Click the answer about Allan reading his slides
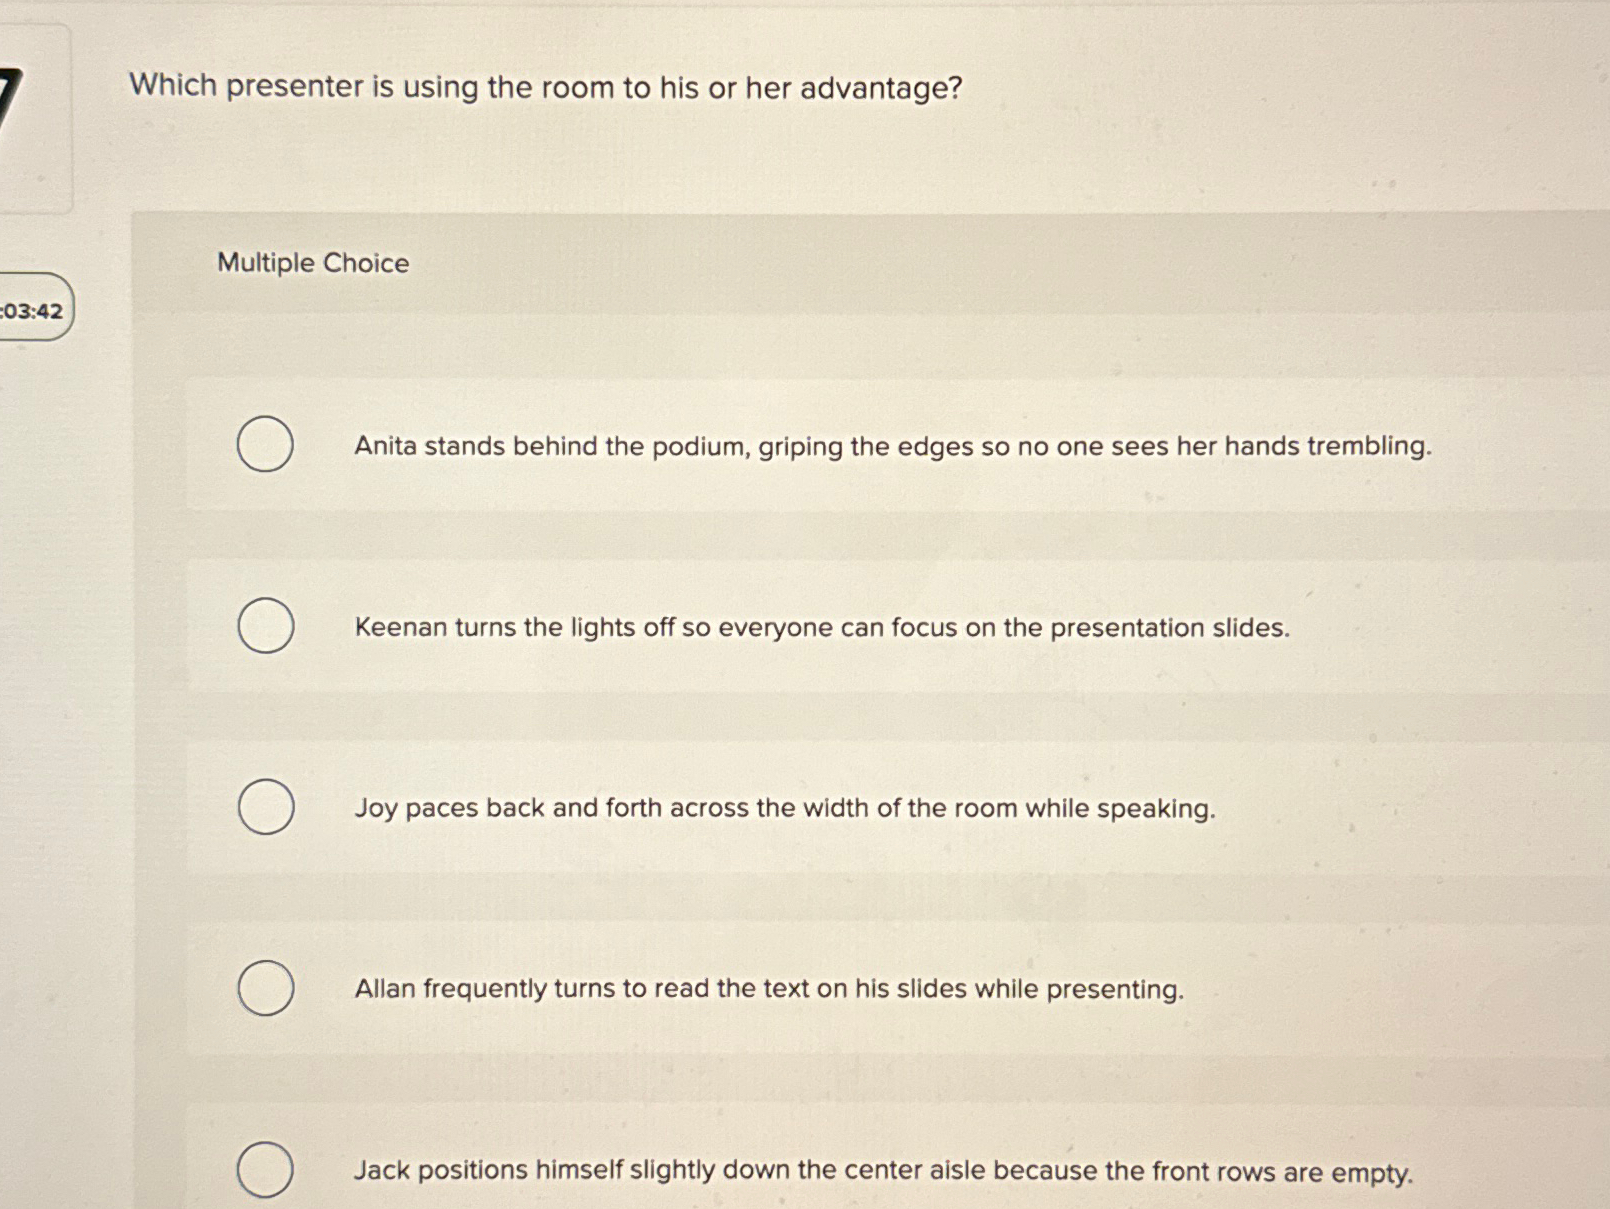Viewport: 1610px width, 1209px height. [770, 990]
